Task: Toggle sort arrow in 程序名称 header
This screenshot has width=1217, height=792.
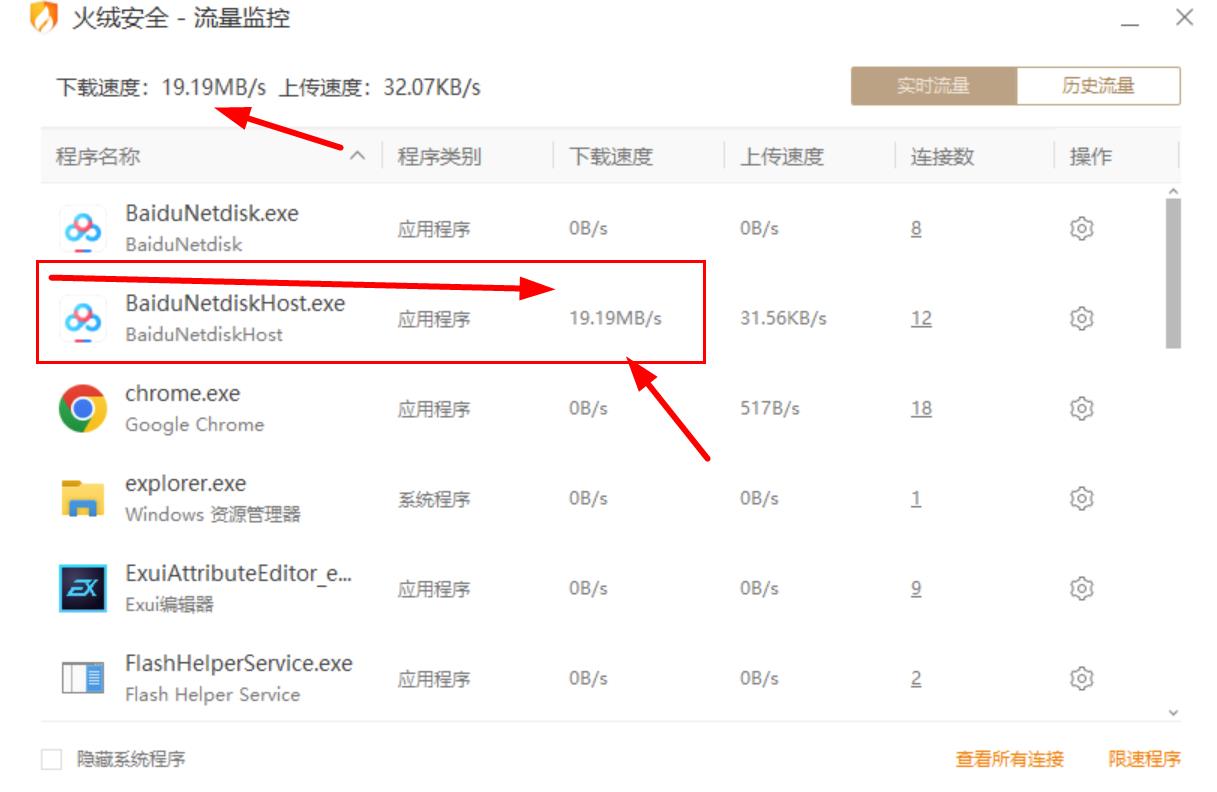Action: click(357, 156)
